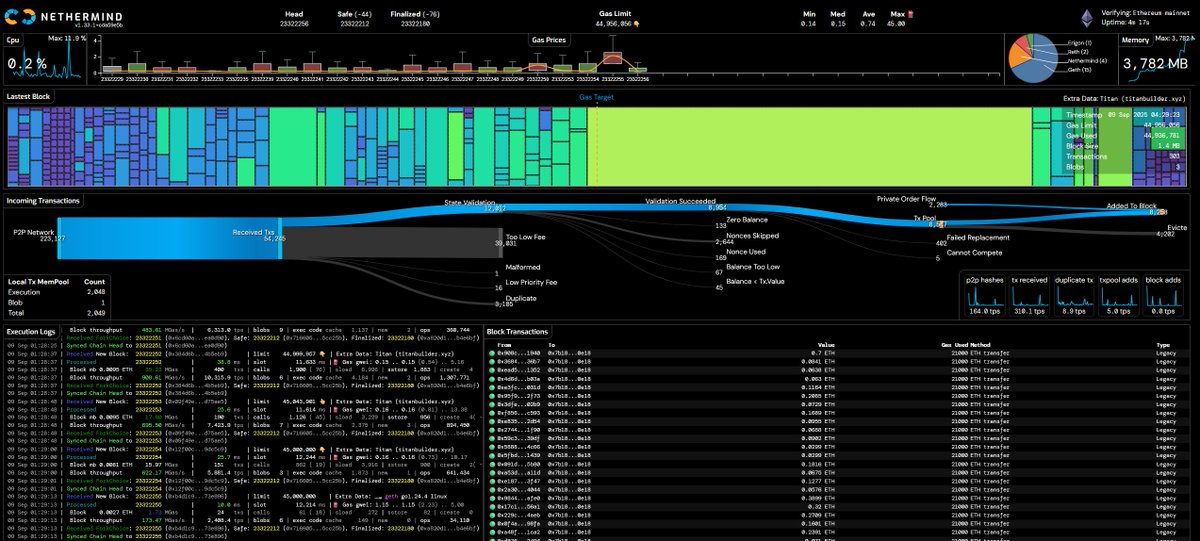Click the Head block number 23322256
Image resolution: width=1200 pixels, height=541 pixels.
294,23
